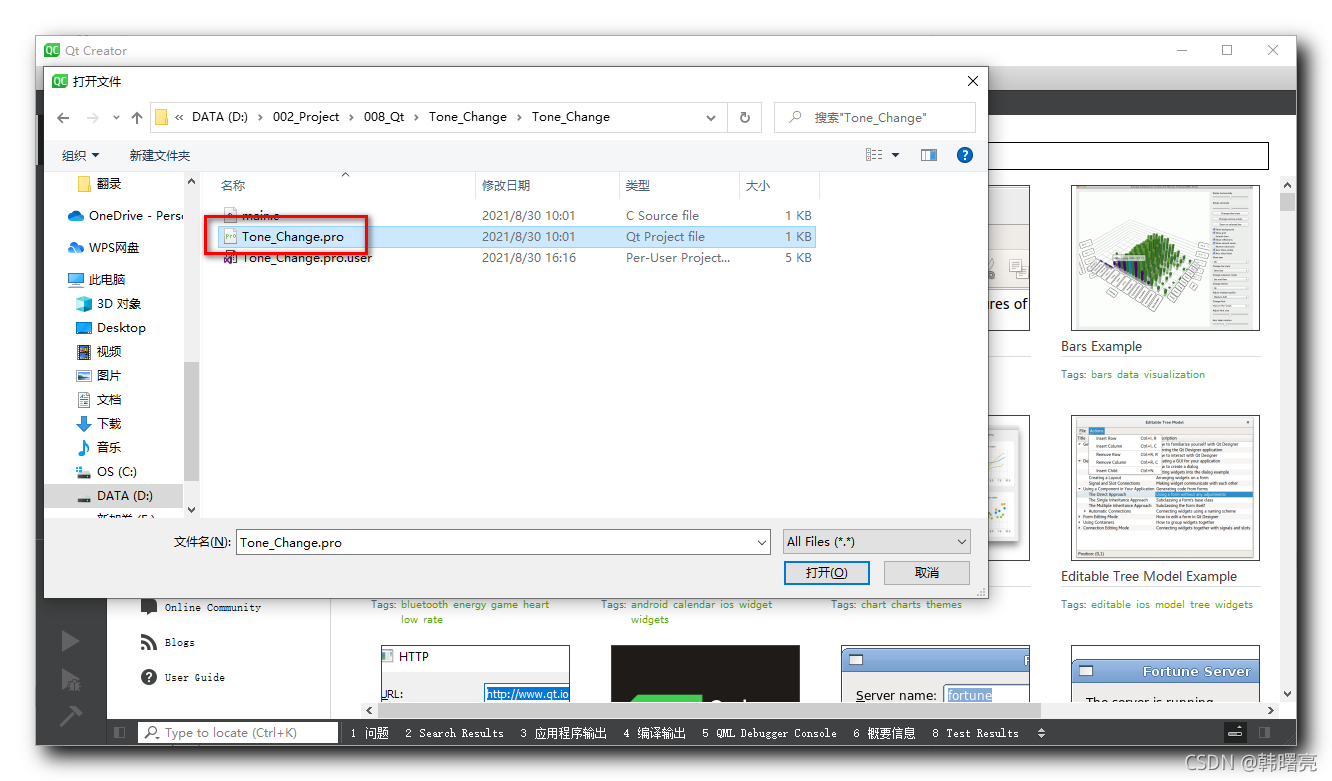The height and width of the screenshot is (781, 1332).
Task: Click 002_Project in the path breadcrumb
Action: pyautogui.click(x=306, y=117)
